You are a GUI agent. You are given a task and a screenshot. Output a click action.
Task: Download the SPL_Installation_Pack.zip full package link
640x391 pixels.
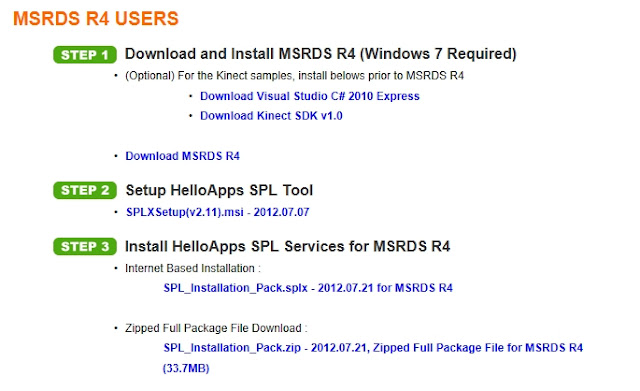pyautogui.click(x=373, y=348)
